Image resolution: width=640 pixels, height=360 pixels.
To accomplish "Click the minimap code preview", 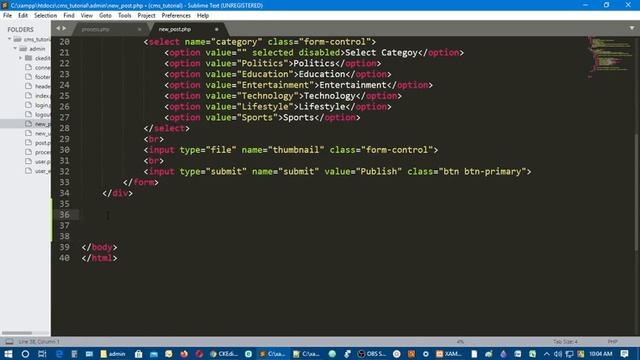I will [x=610, y=57].
